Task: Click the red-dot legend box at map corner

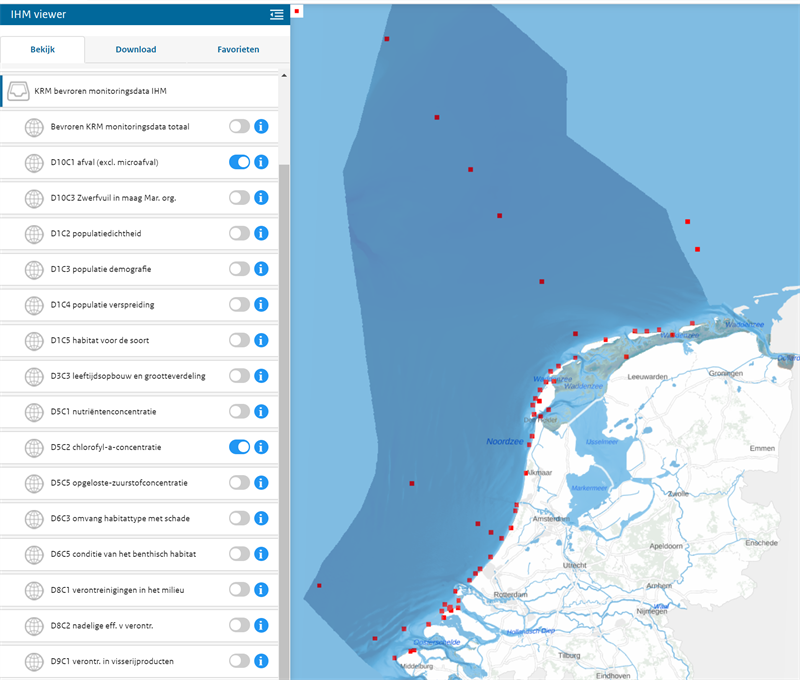Action: [x=296, y=11]
